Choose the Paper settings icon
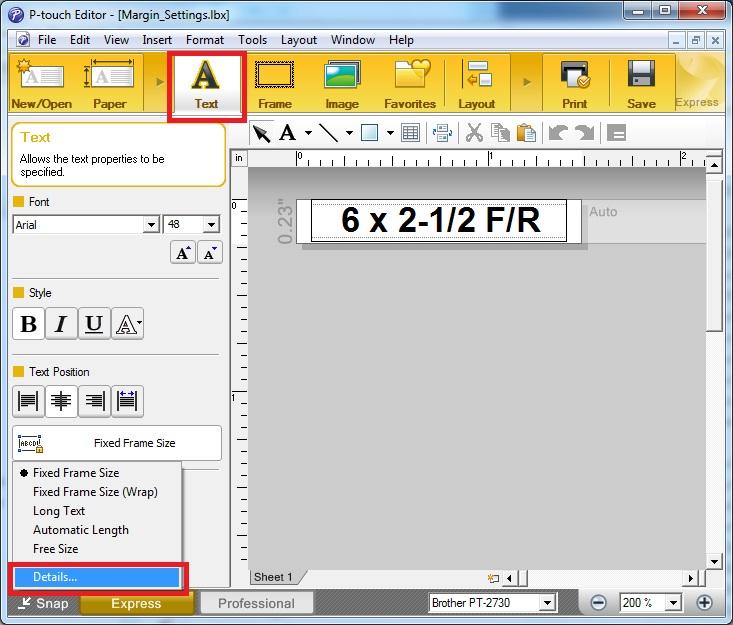The image size is (733, 625). pos(109,83)
